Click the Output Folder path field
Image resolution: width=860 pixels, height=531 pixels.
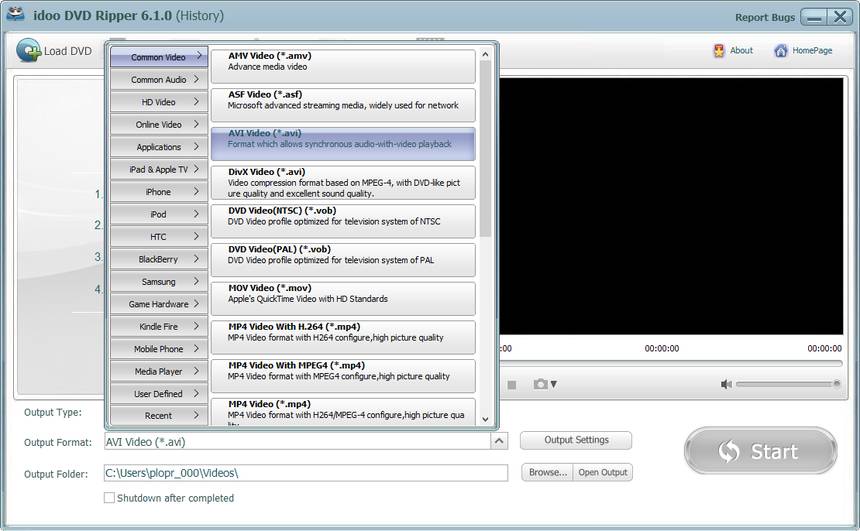pyautogui.click(x=305, y=473)
